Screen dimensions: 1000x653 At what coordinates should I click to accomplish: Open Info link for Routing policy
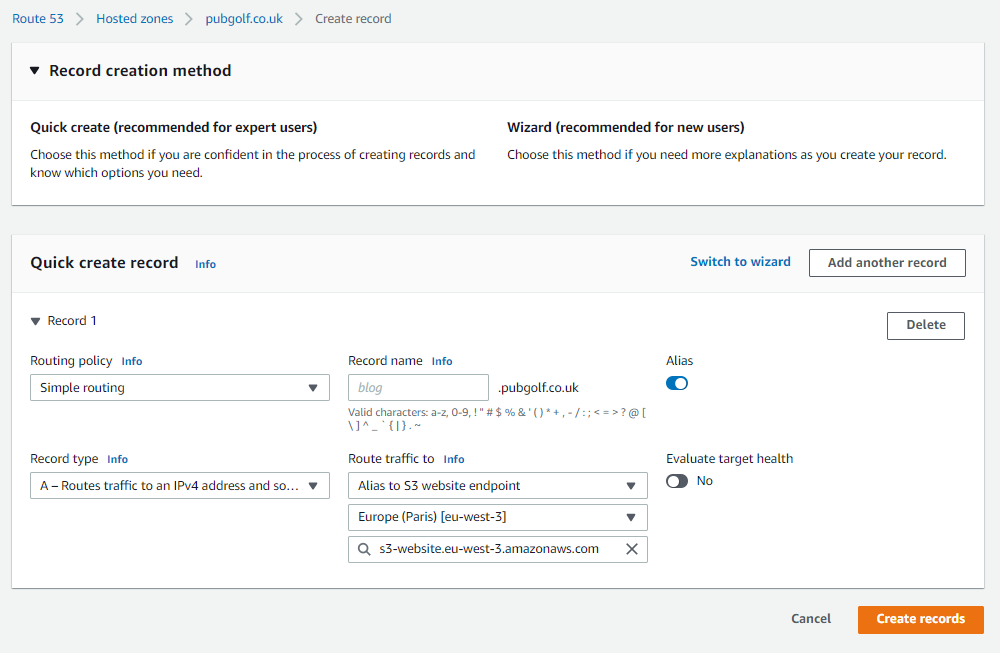pos(132,361)
